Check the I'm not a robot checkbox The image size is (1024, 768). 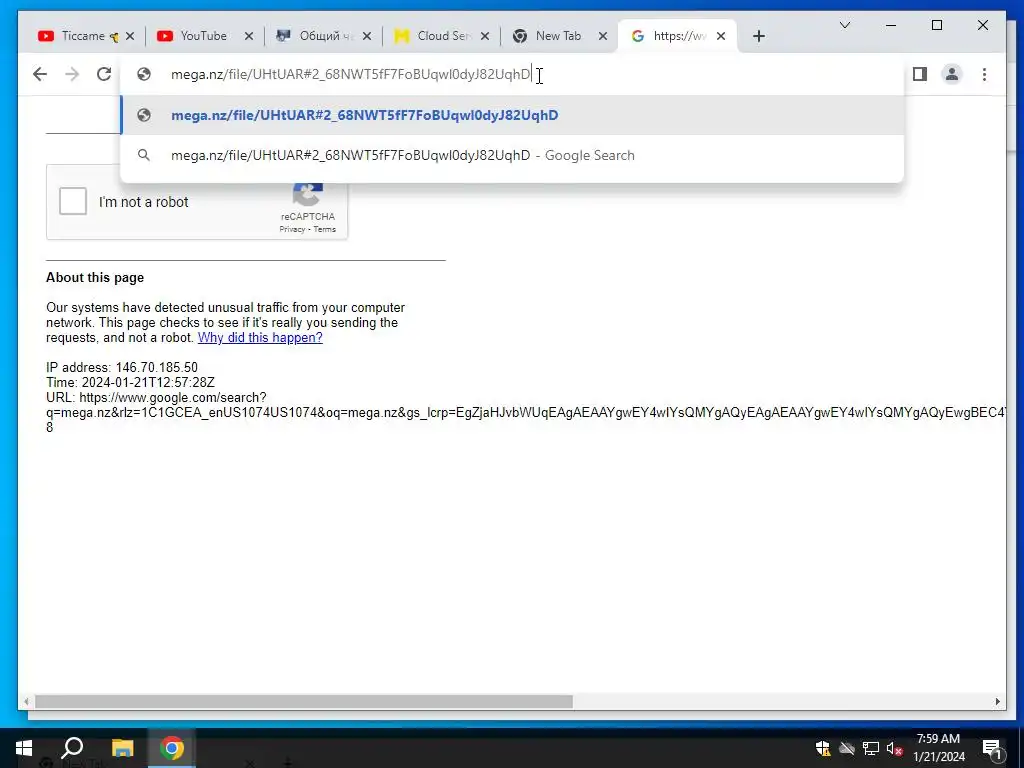[x=72, y=201]
